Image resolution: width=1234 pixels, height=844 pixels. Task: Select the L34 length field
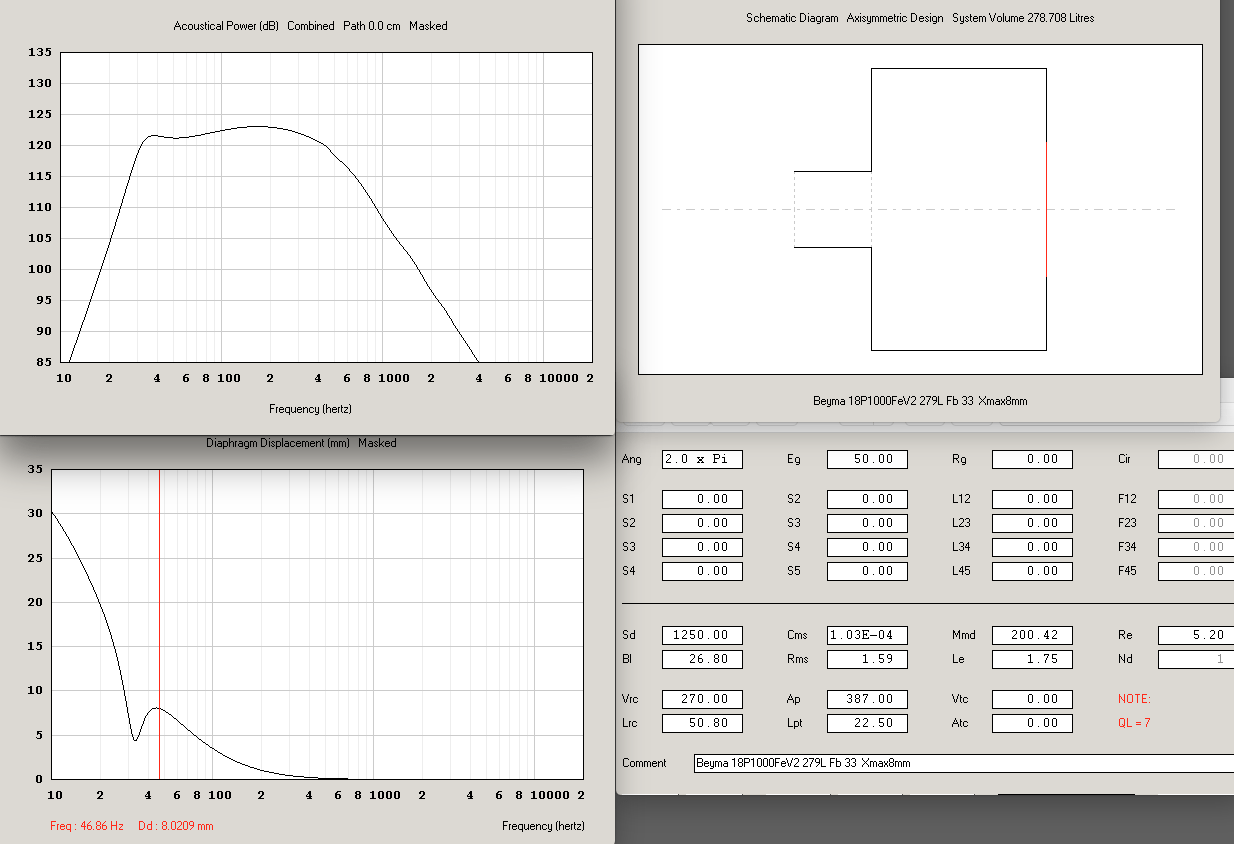click(1032, 547)
